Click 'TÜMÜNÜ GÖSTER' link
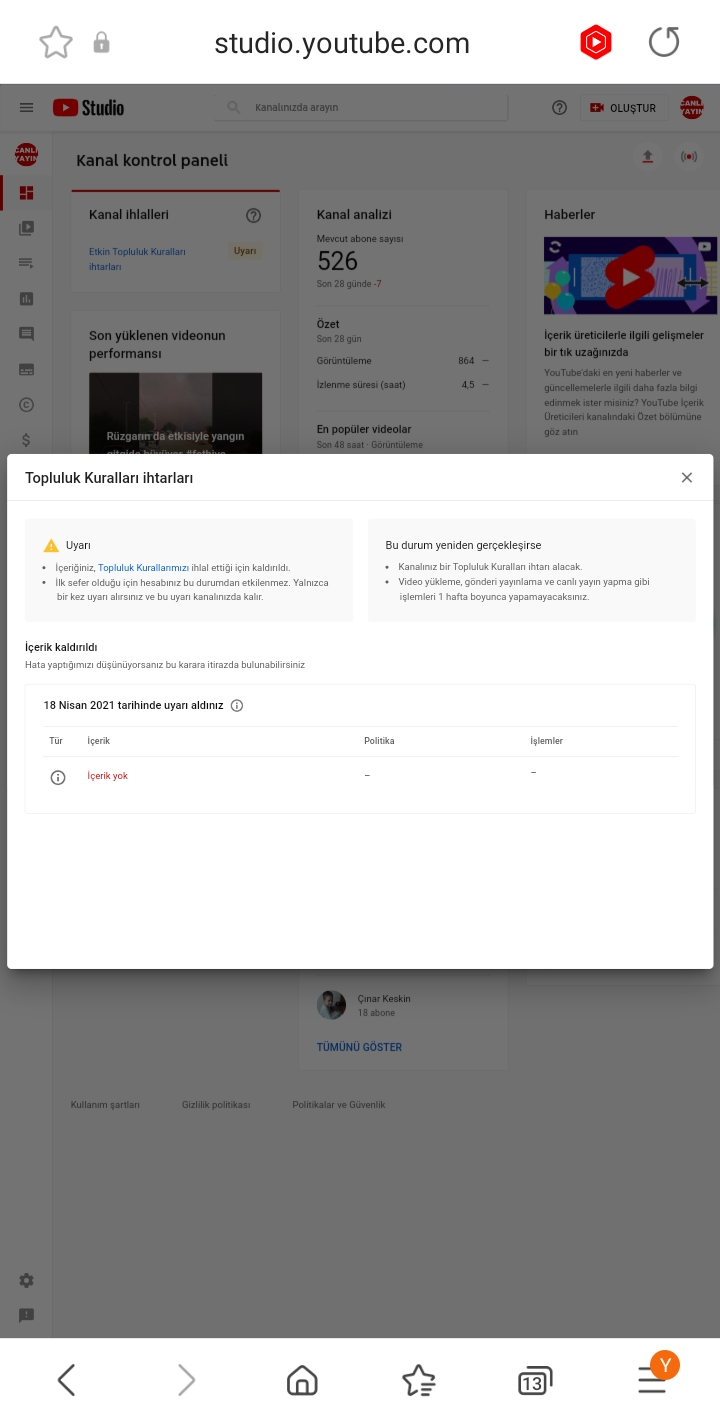This screenshot has height=1422, width=720. (x=359, y=1047)
